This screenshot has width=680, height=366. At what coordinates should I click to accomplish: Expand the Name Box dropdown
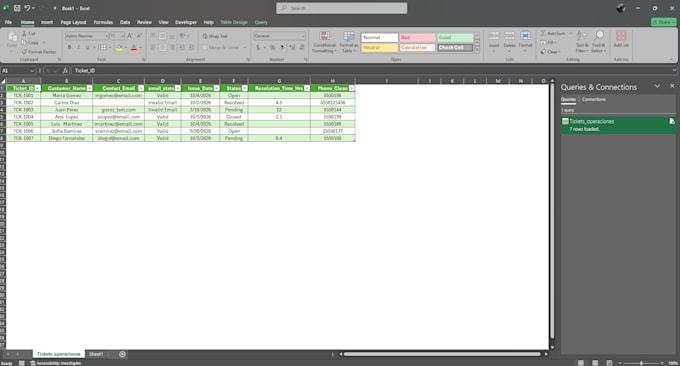pyautogui.click(x=32, y=71)
